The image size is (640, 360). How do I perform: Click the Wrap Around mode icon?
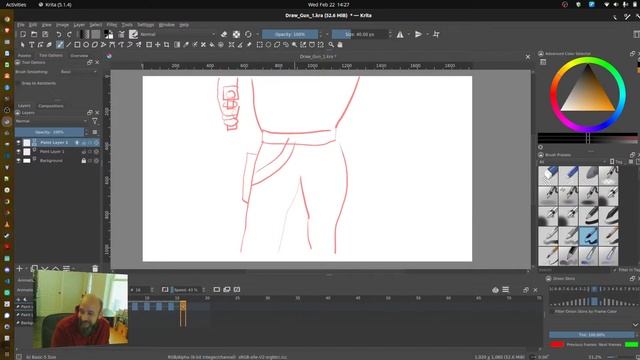pyautogui.click(x=436, y=34)
